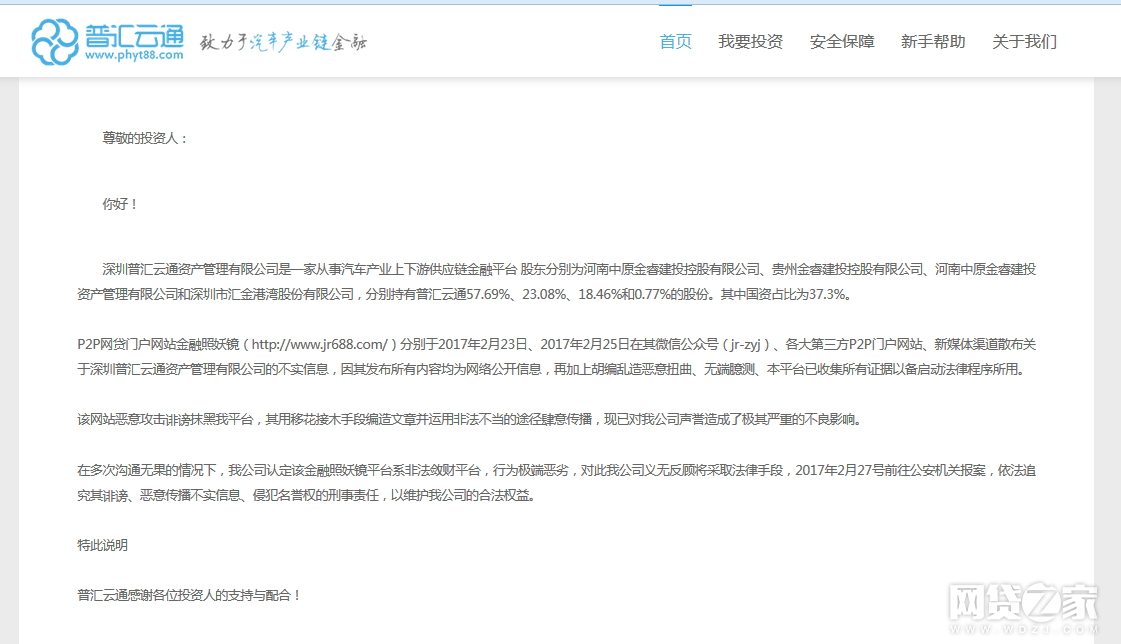Go to 我要投资 menu item

(750, 42)
